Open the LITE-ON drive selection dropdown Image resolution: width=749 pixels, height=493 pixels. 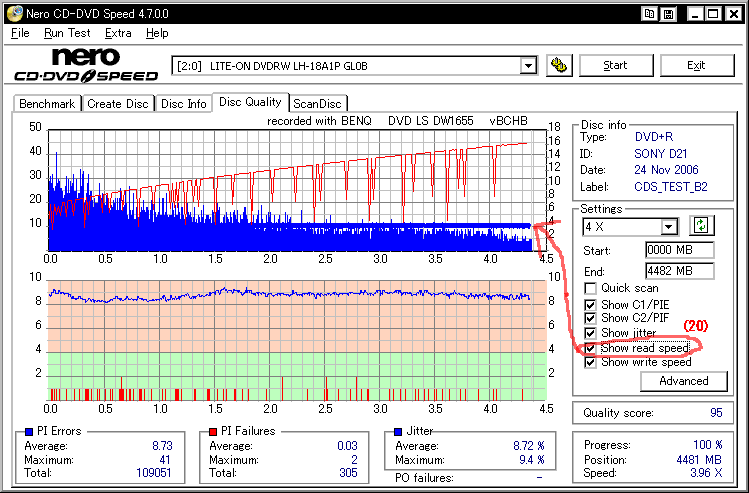coord(529,66)
